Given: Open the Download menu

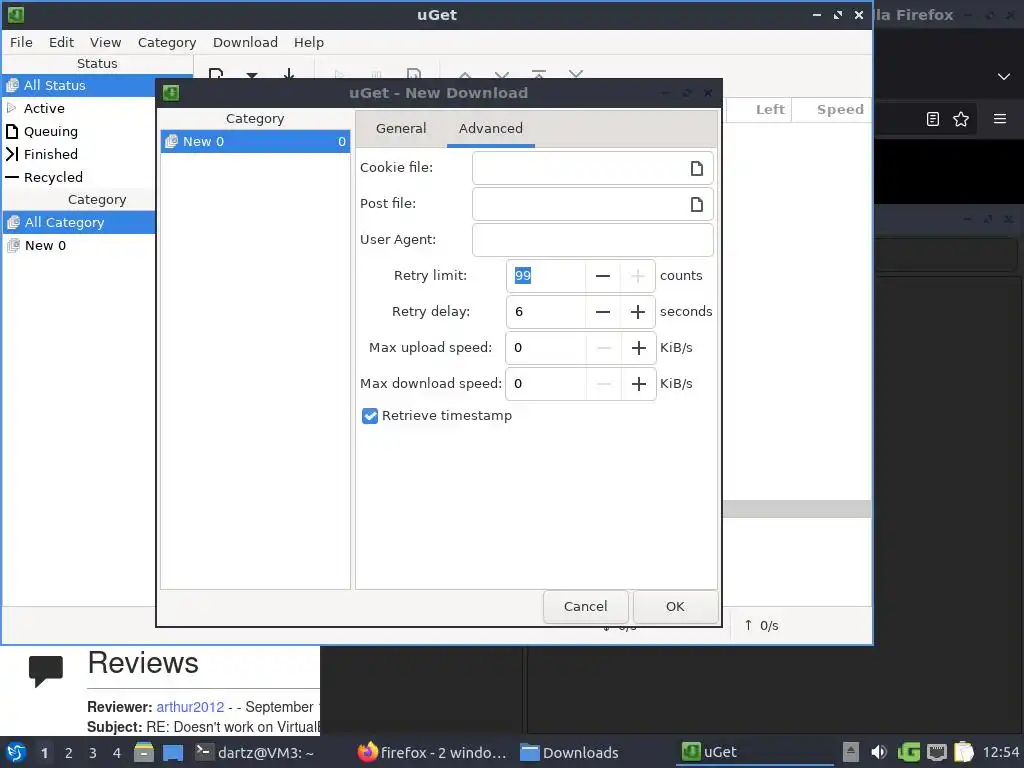Looking at the screenshot, I should (x=245, y=42).
